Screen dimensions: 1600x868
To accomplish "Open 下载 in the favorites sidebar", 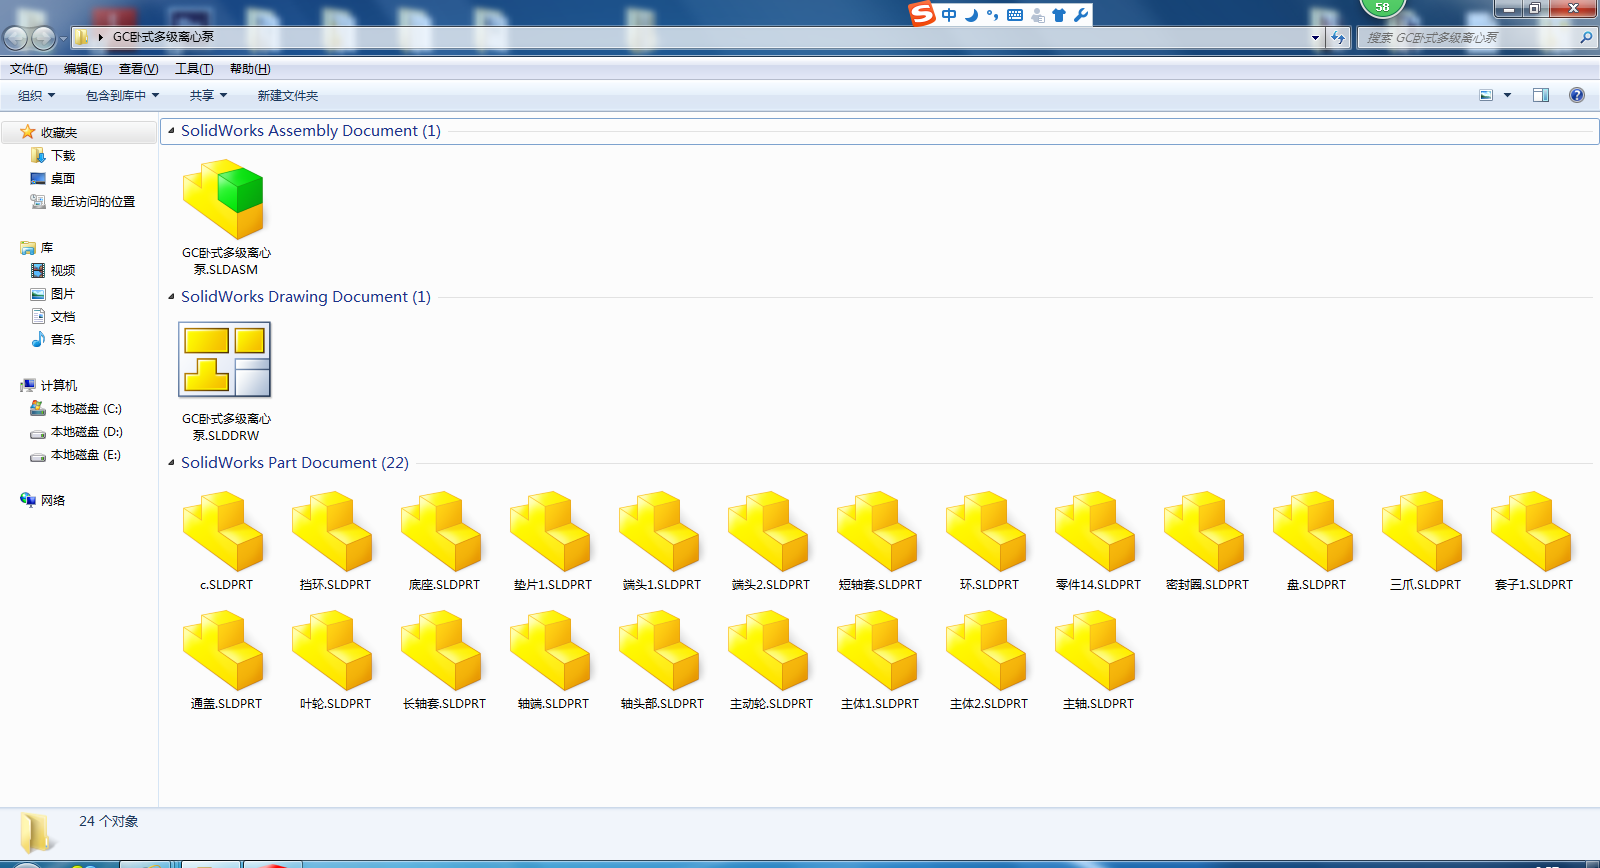I will click(x=52, y=155).
